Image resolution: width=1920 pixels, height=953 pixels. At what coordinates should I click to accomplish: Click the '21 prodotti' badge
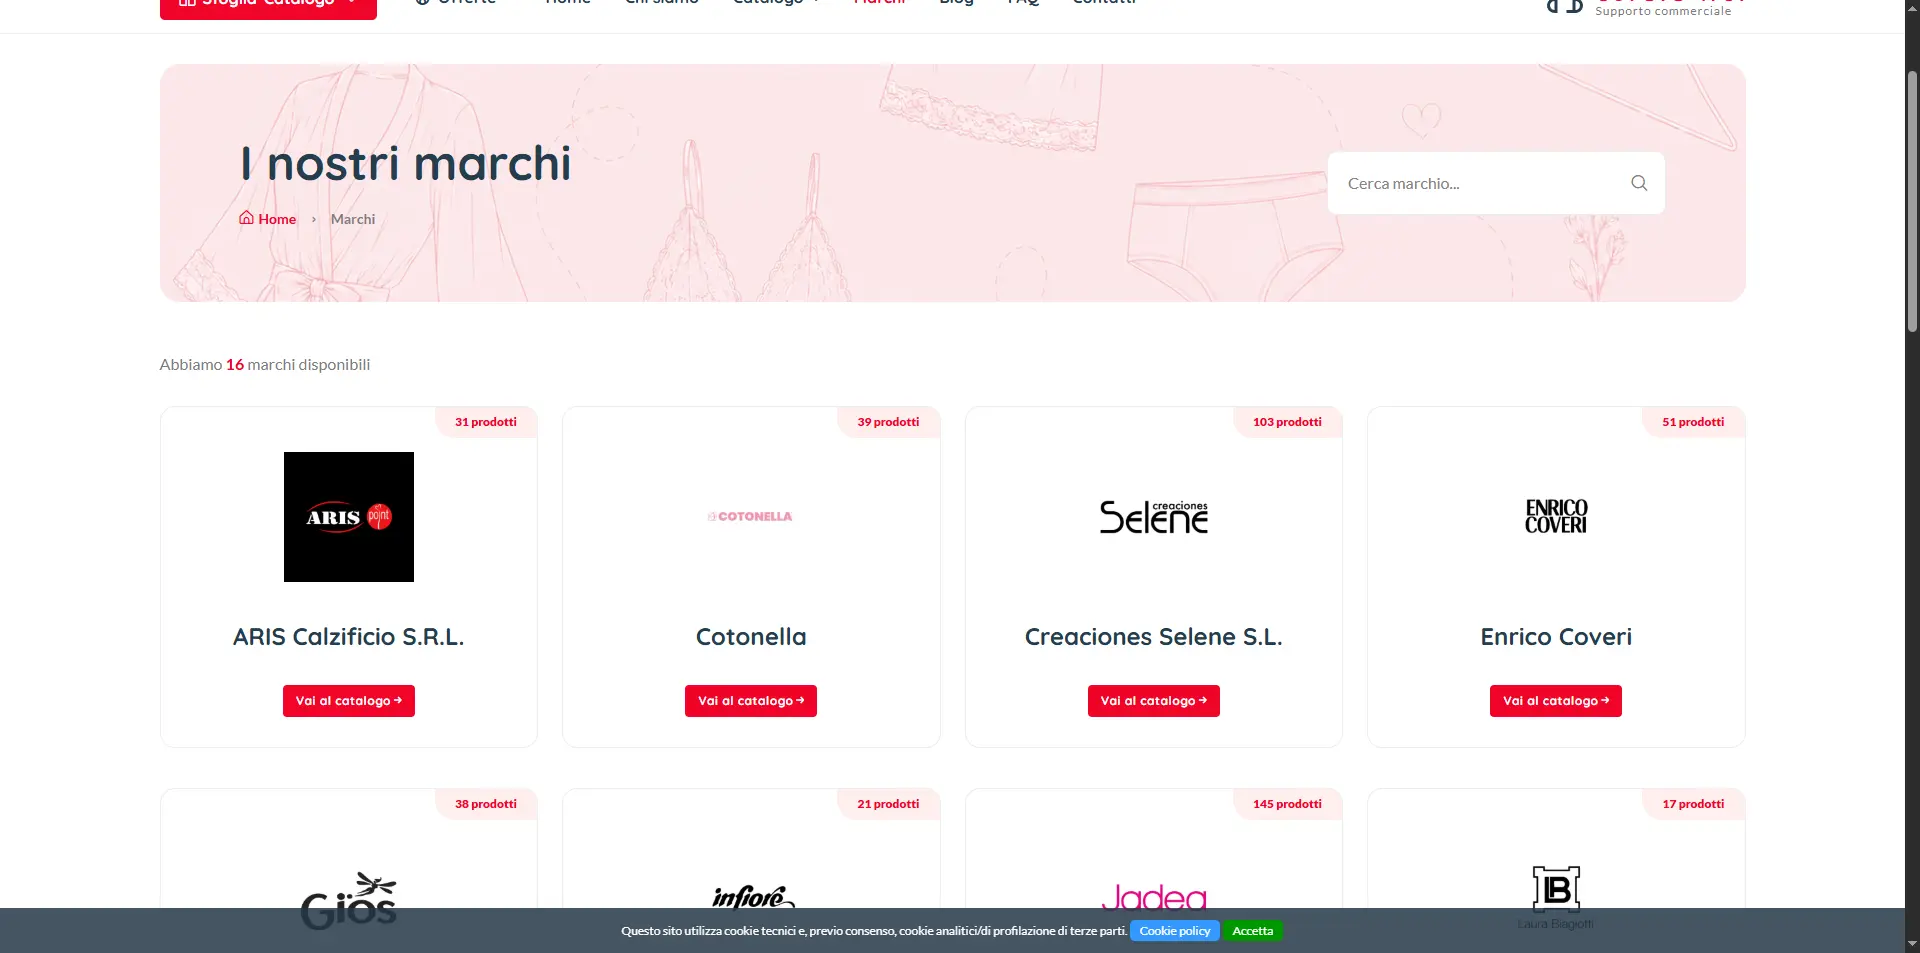pyautogui.click(x=888, y=804)
